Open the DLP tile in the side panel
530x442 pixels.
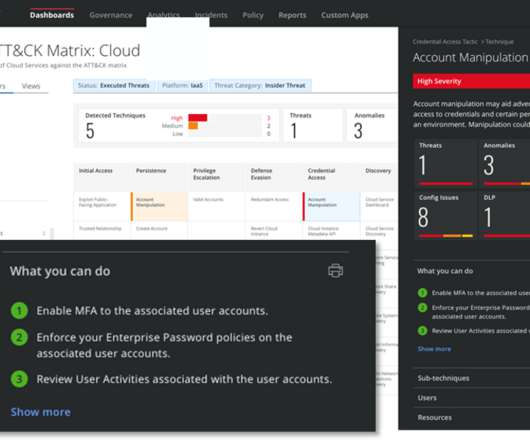pos(504,215)
